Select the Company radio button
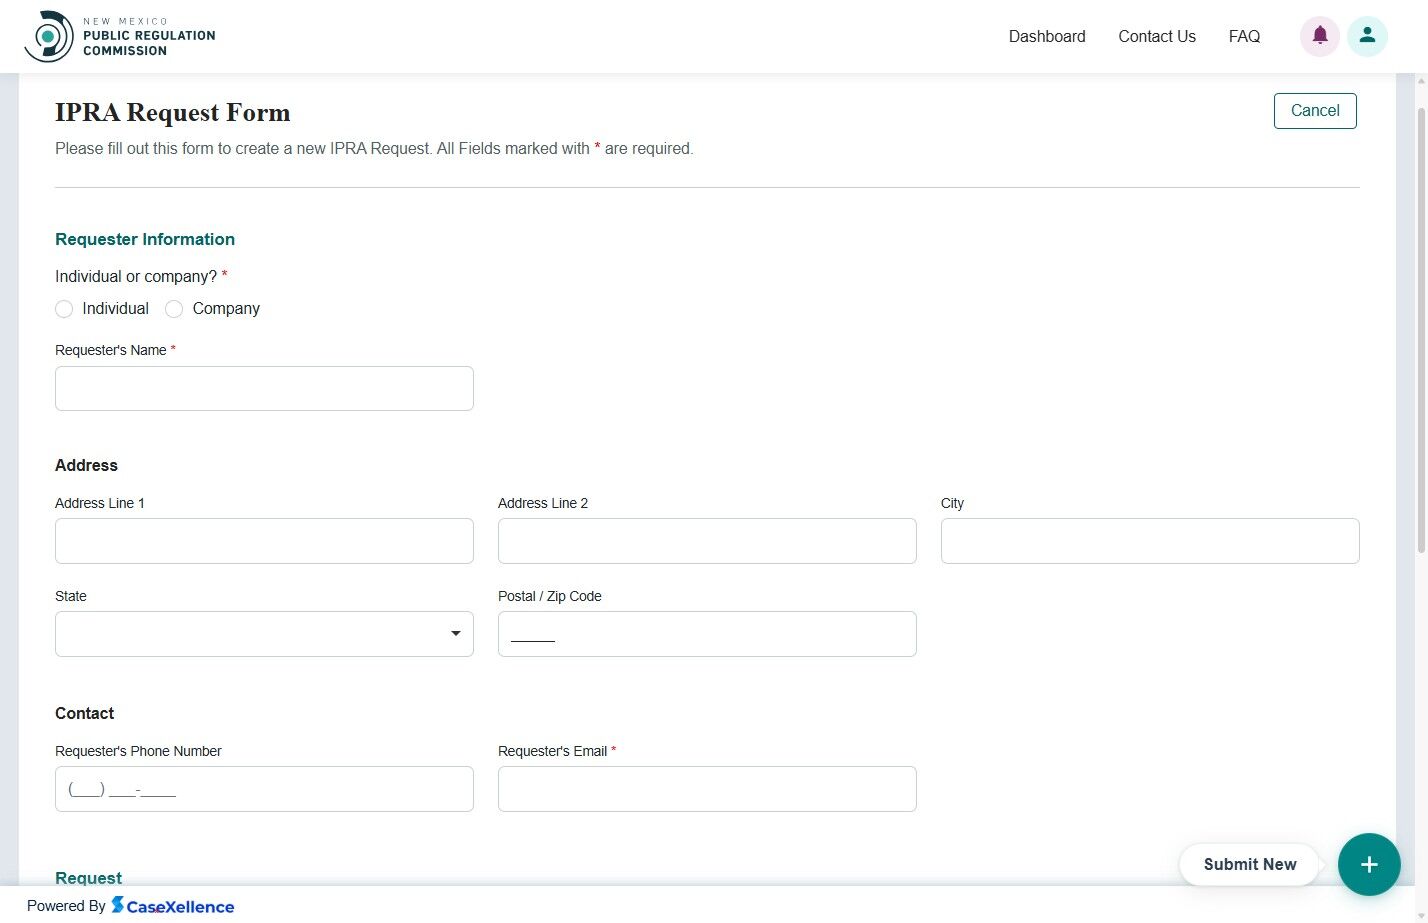Viewport: 1428px width, 923px height. point(174,309)
